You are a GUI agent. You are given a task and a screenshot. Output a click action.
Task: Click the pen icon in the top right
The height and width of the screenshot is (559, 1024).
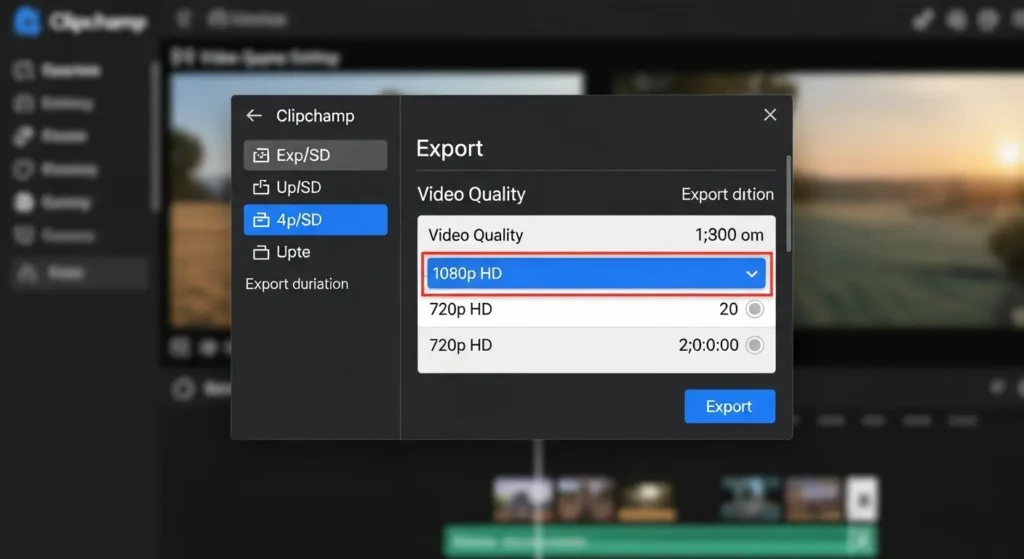coord(923,20)
